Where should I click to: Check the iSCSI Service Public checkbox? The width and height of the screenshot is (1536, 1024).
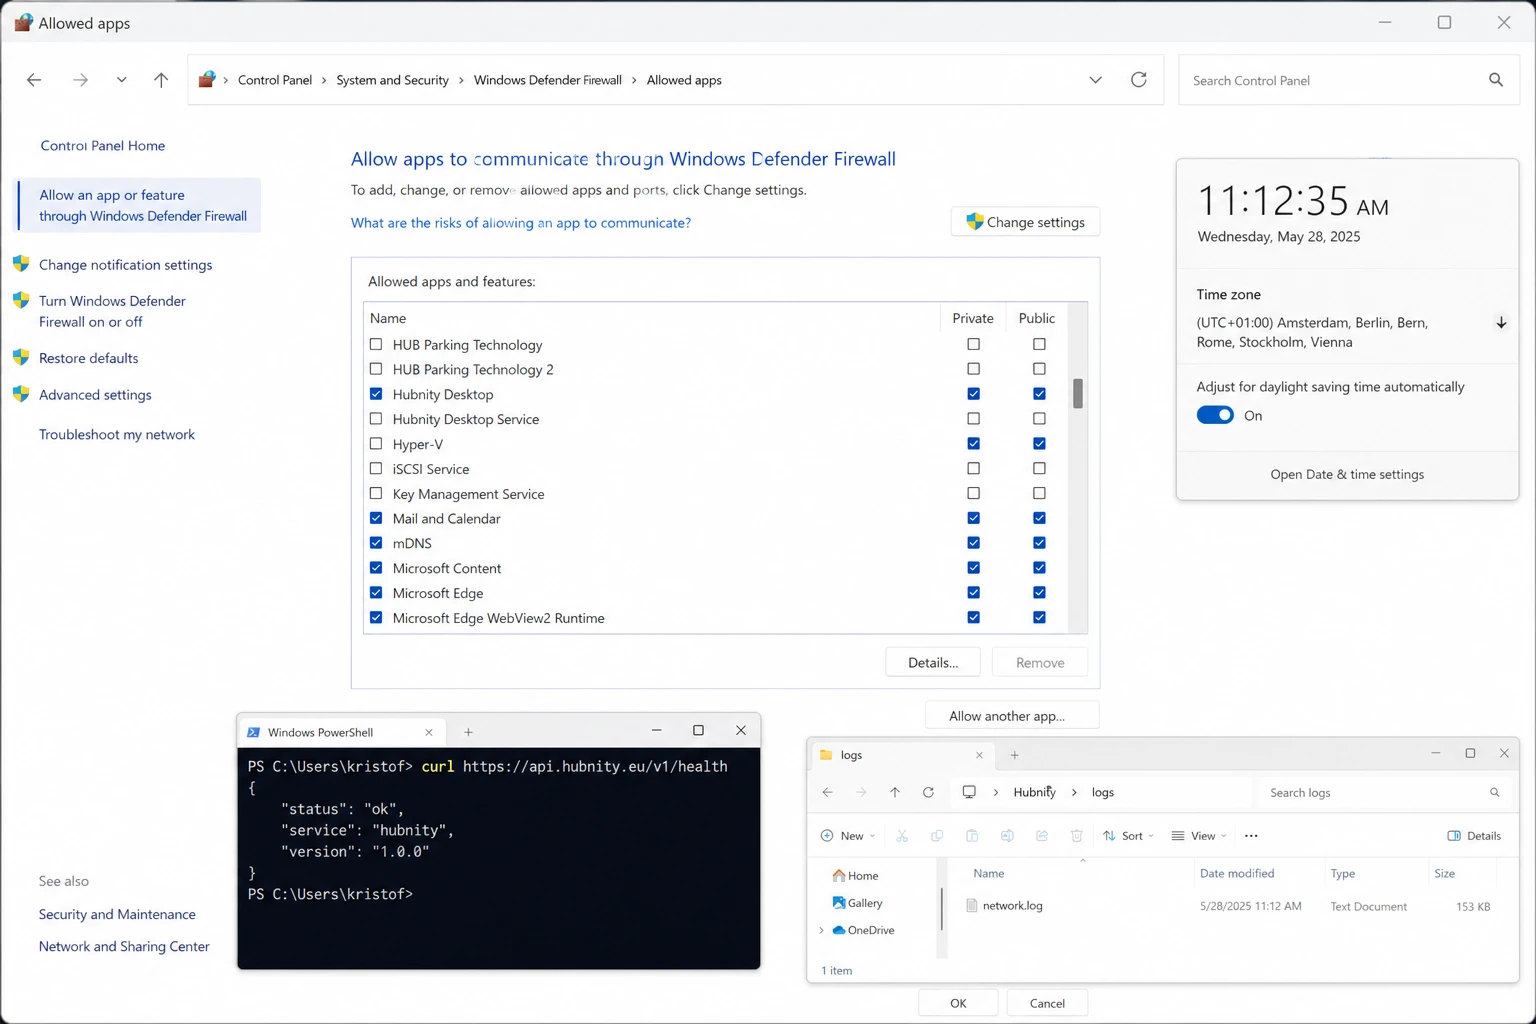(x=1039, y=468)
